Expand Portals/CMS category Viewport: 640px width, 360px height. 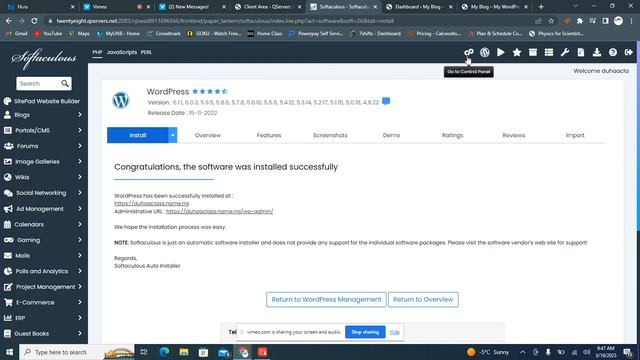pos(43,131)
